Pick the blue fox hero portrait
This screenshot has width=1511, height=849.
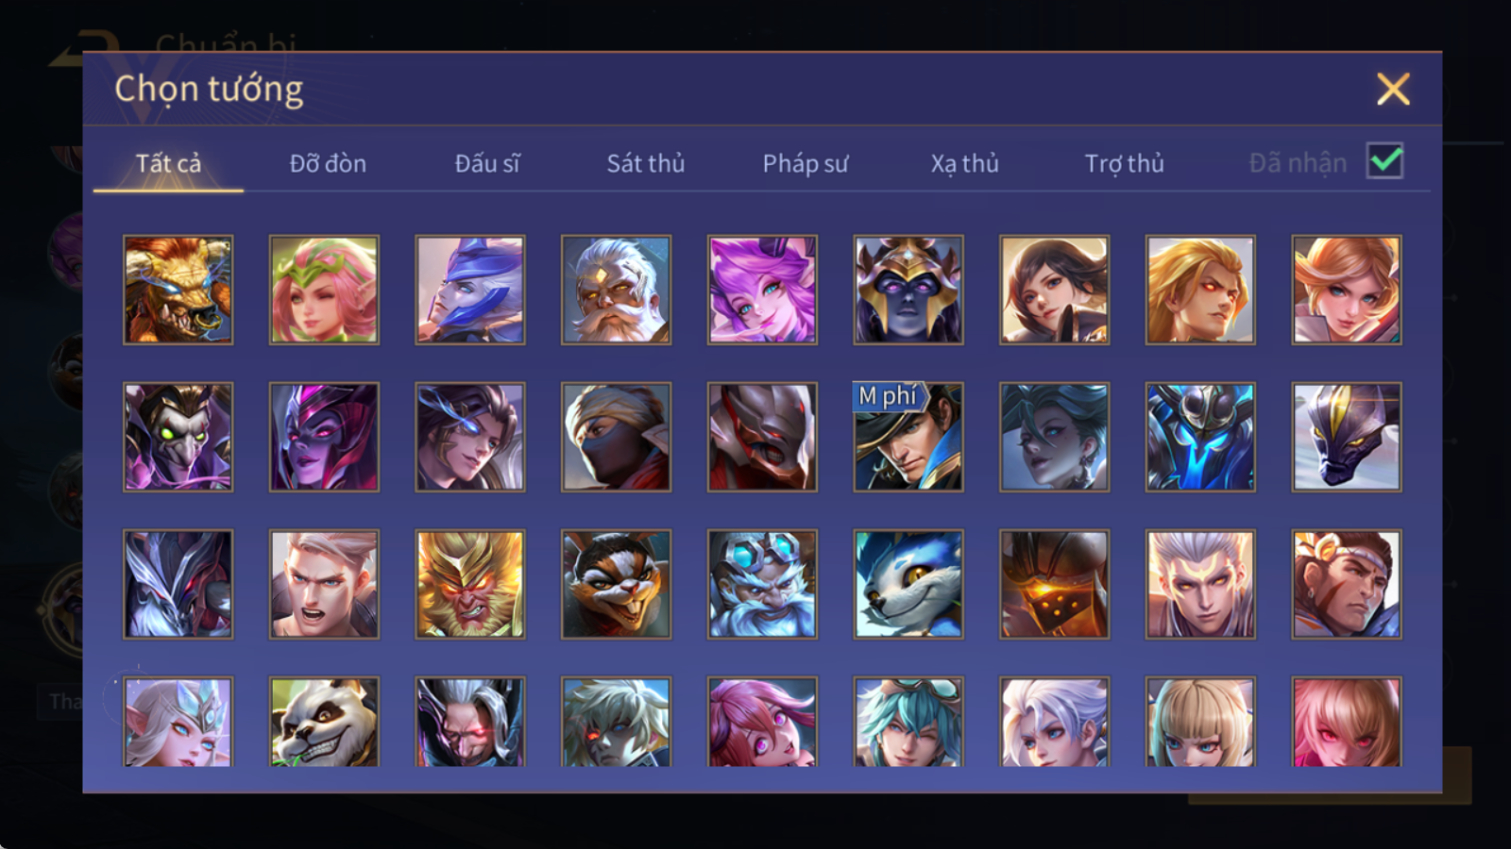[908, 584]
